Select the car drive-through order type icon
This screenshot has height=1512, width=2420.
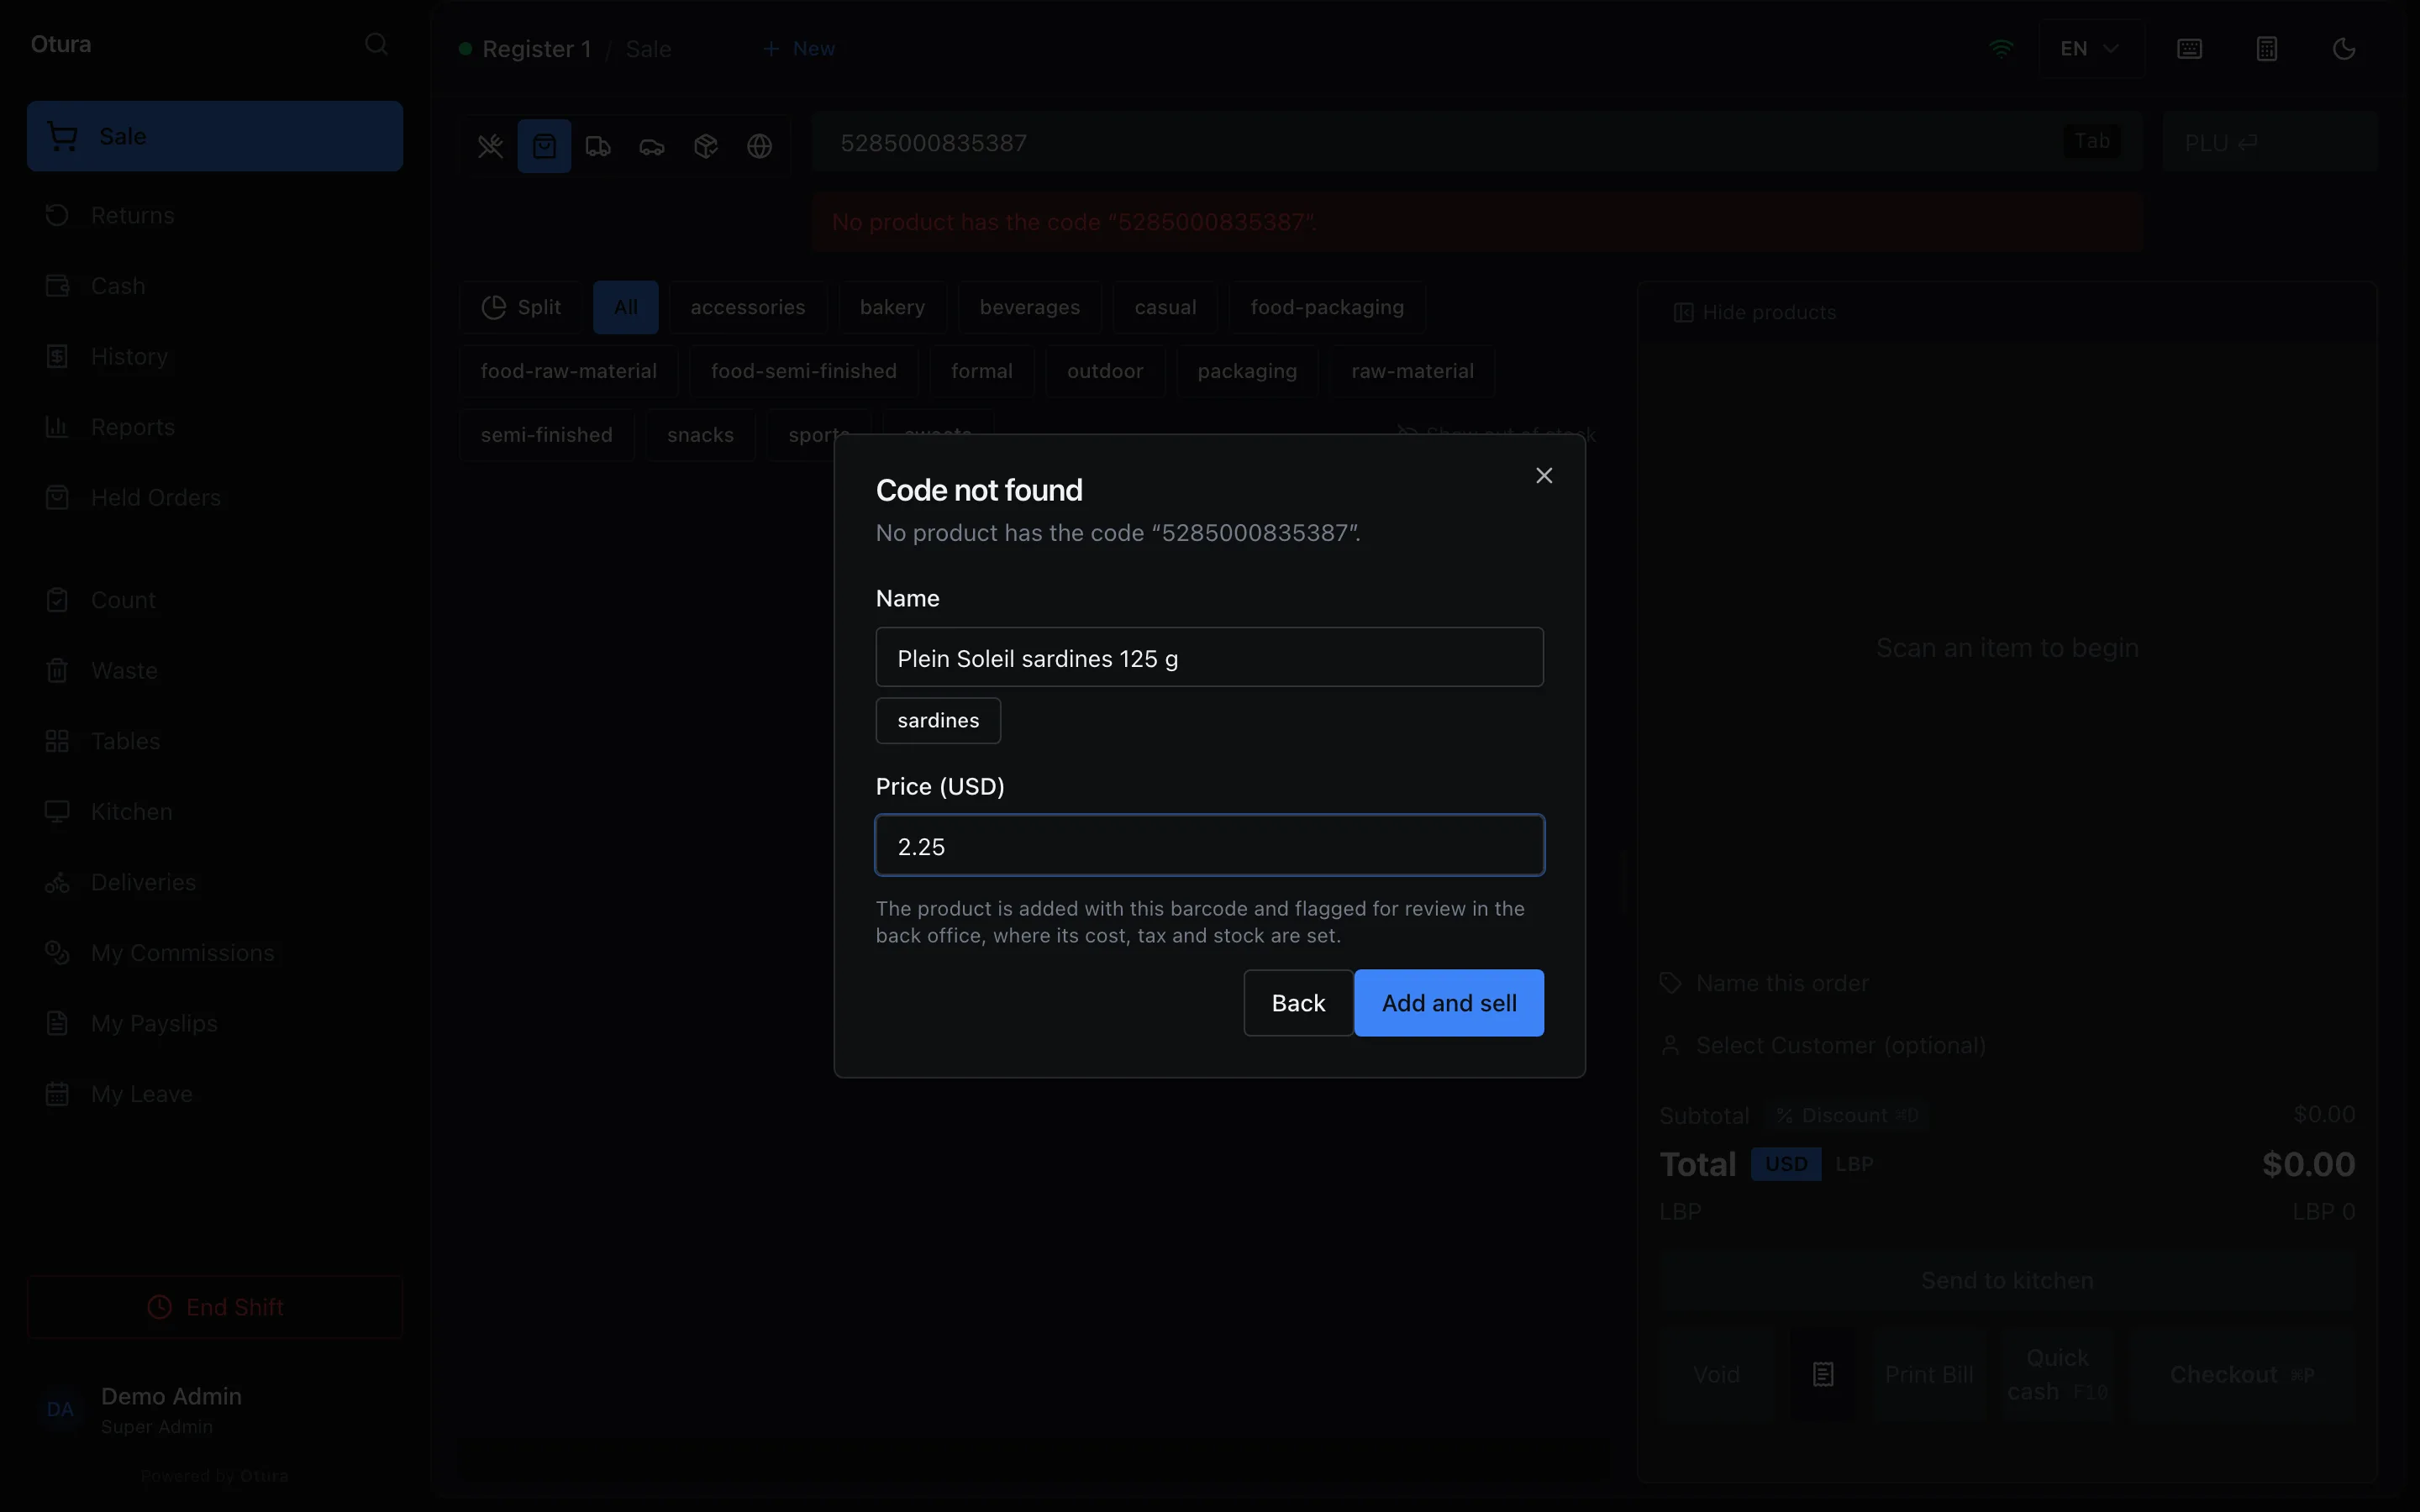click(652, 146)
